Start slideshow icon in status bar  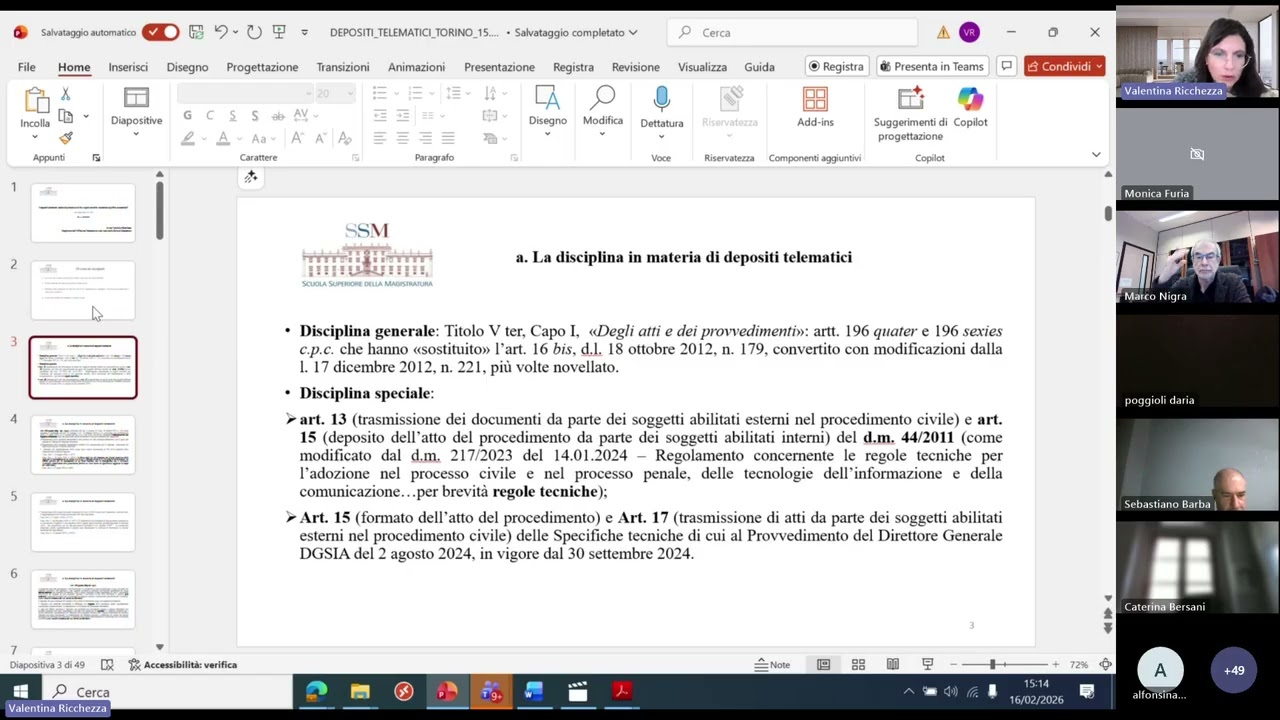point(928,665)
